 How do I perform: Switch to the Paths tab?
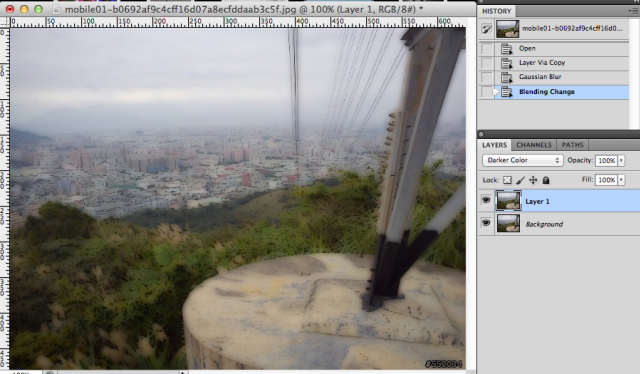(x=572, y=145)
